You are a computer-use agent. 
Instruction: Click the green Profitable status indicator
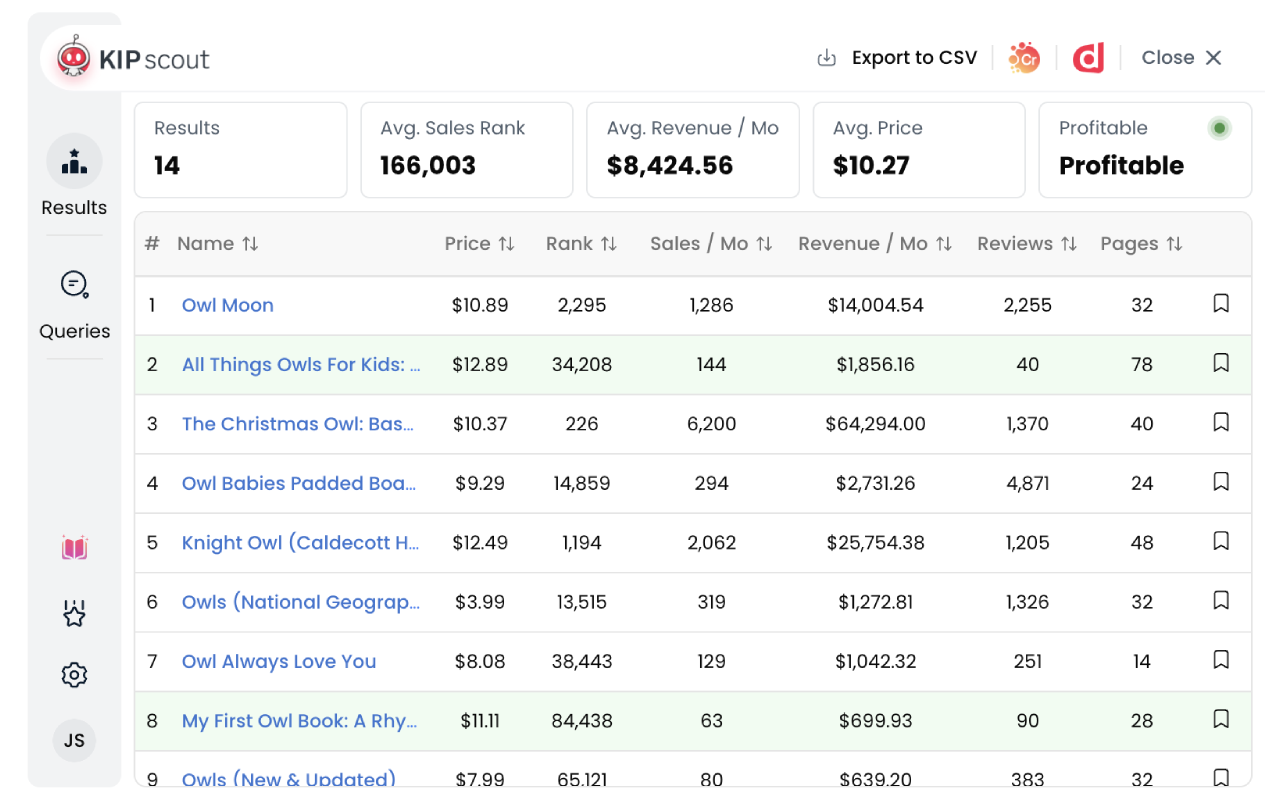1218,128
